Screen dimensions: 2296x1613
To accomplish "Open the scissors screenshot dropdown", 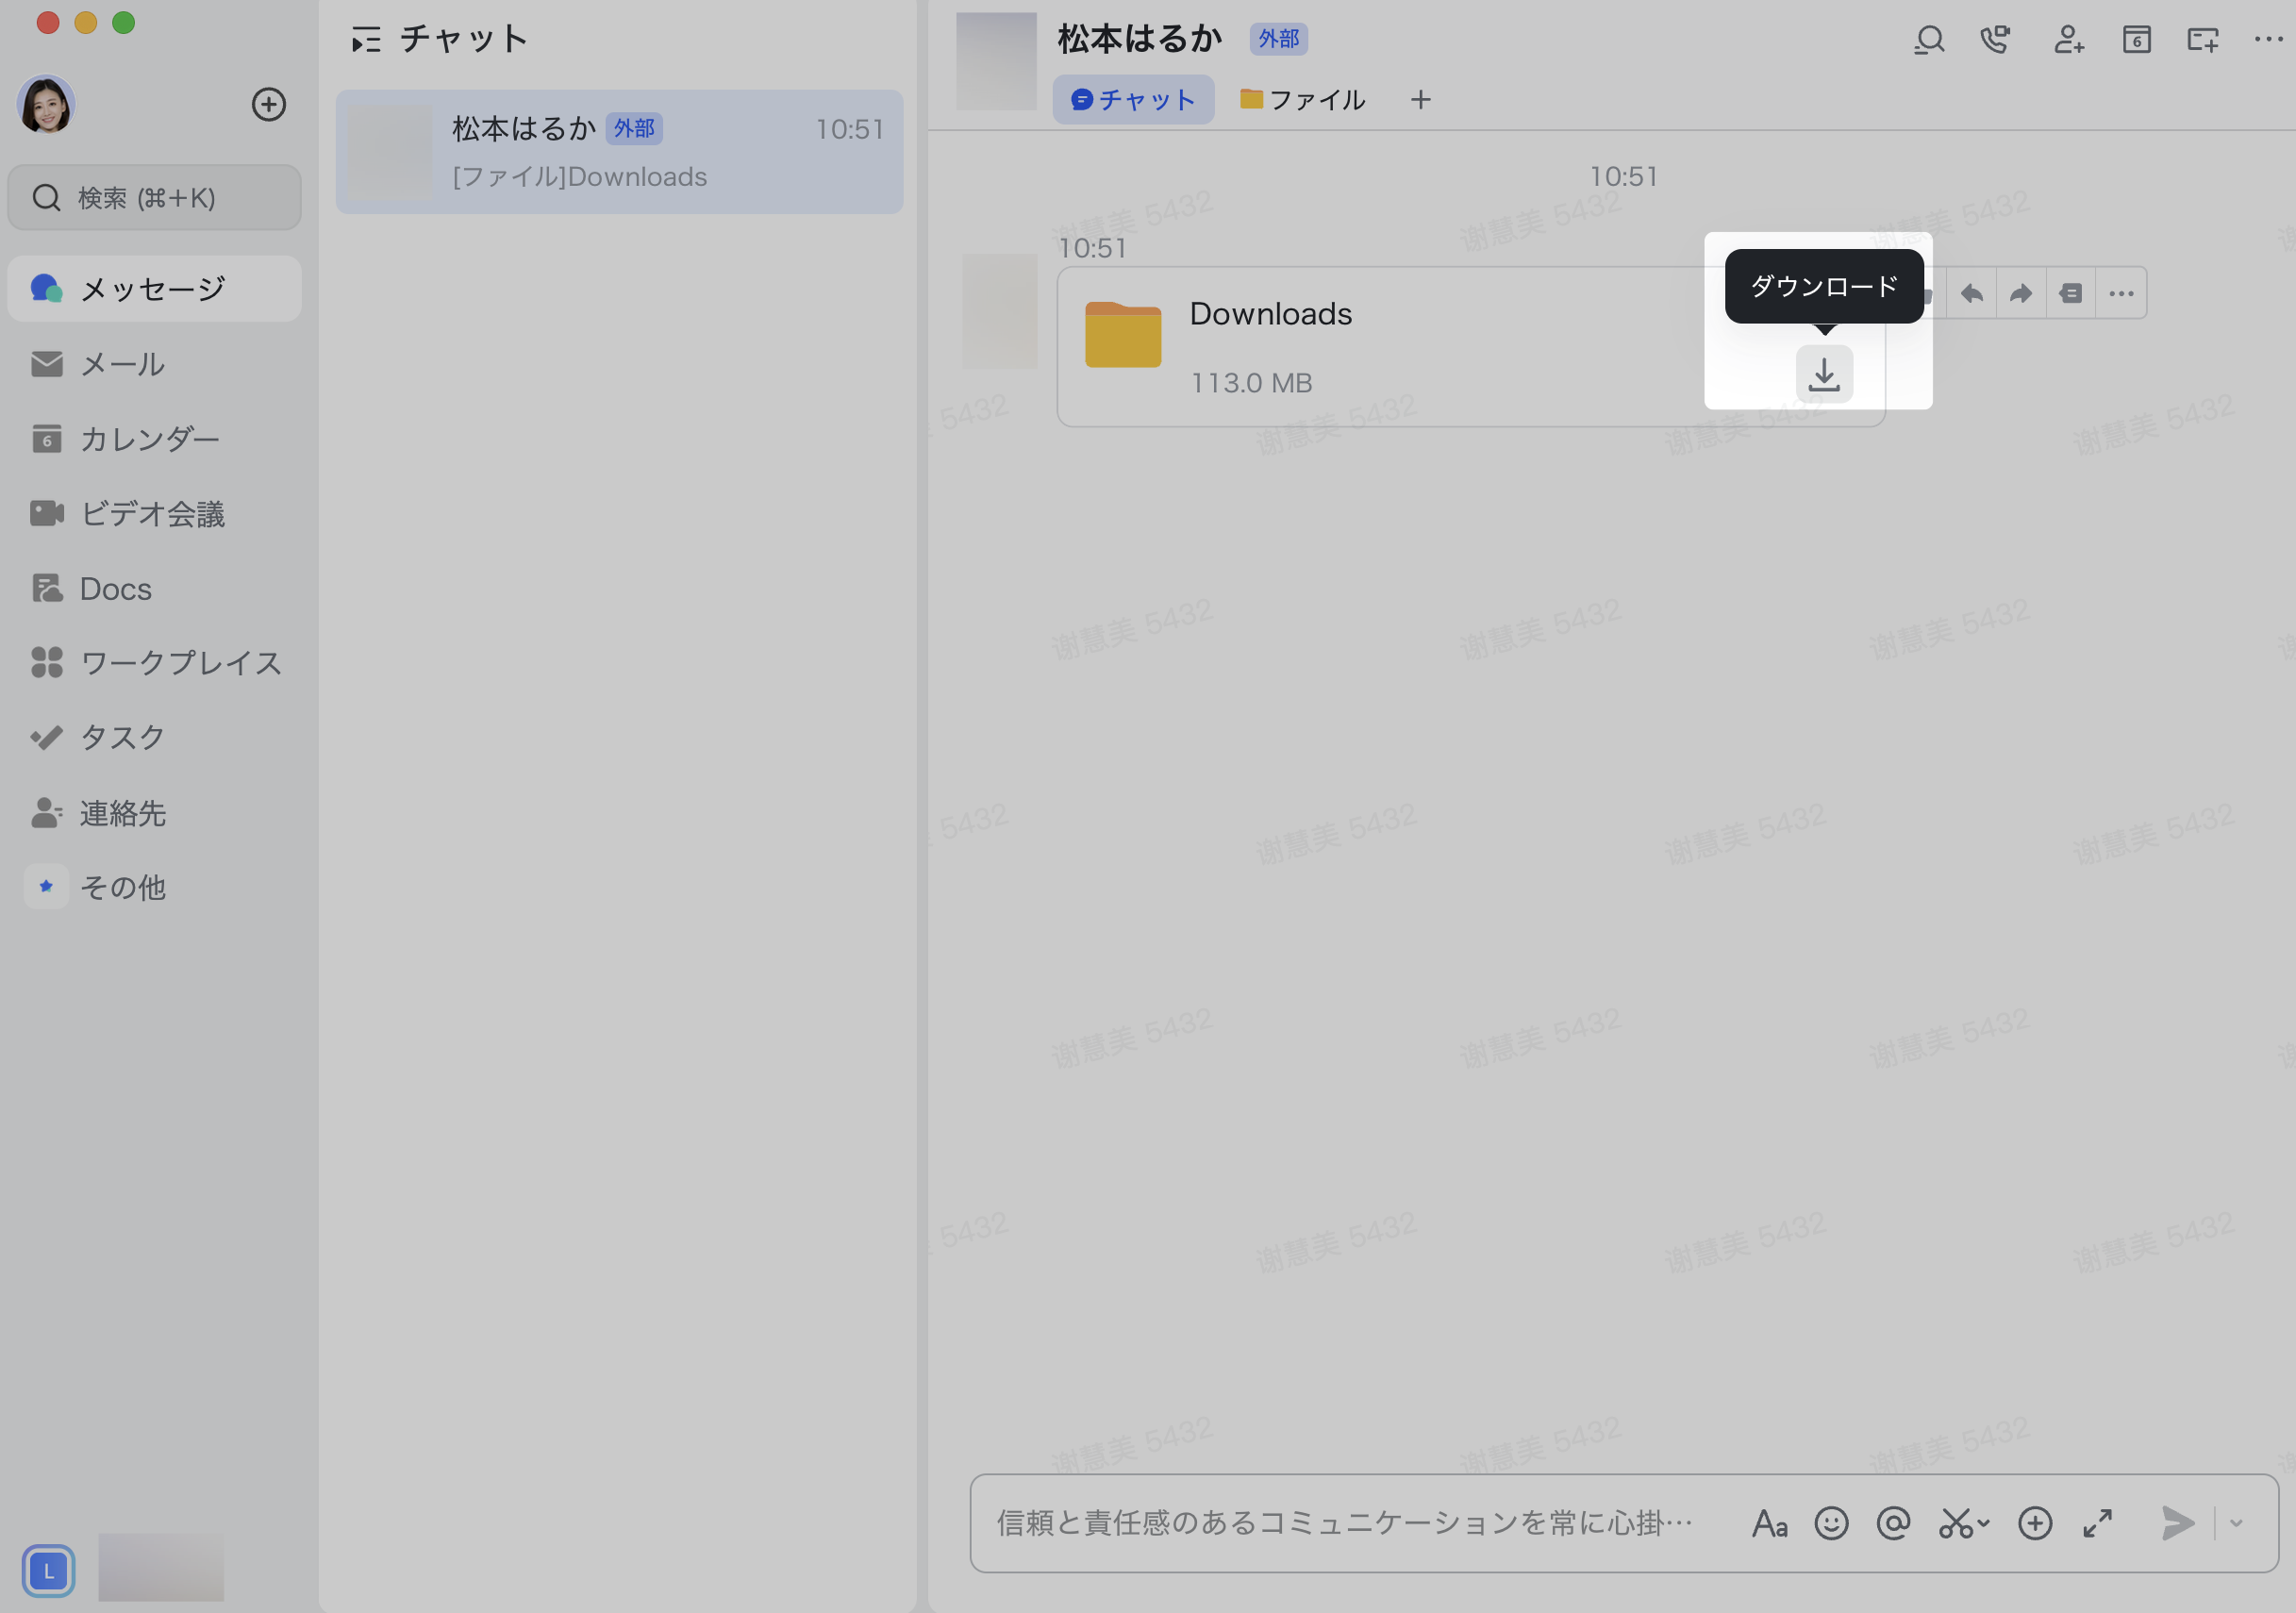I will [x=1984, y=1523].
